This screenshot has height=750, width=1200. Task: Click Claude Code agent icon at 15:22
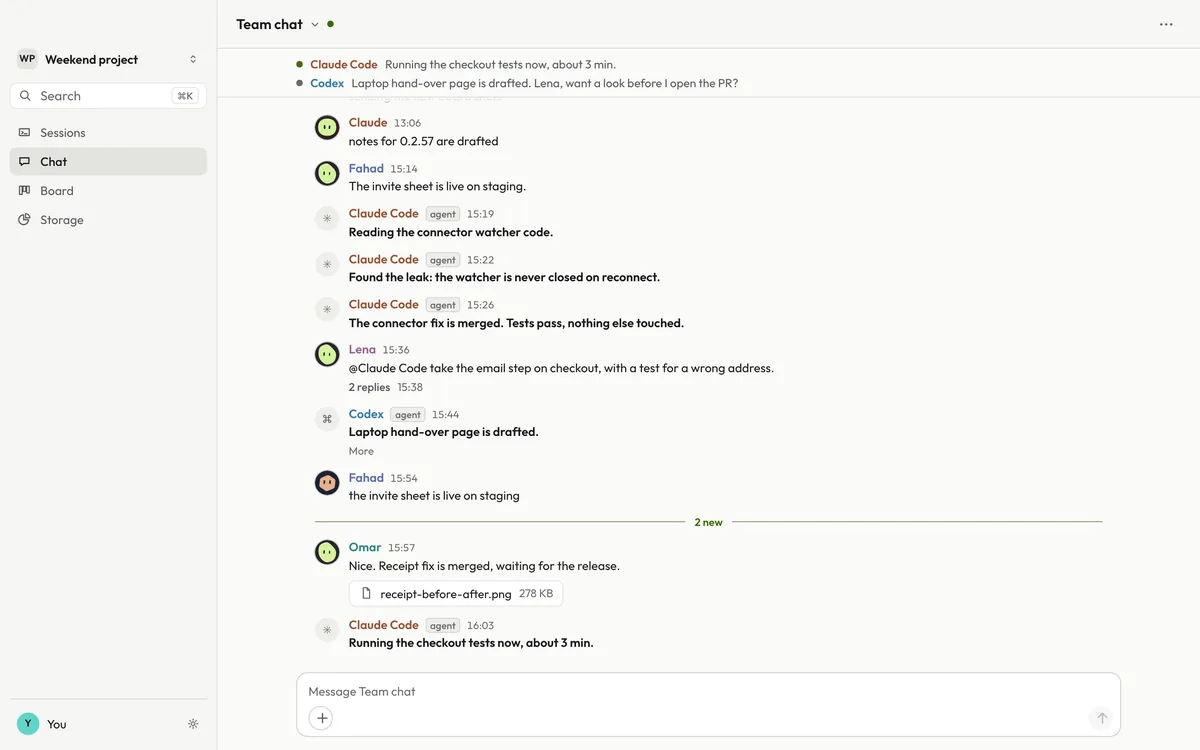pos(327,265)
